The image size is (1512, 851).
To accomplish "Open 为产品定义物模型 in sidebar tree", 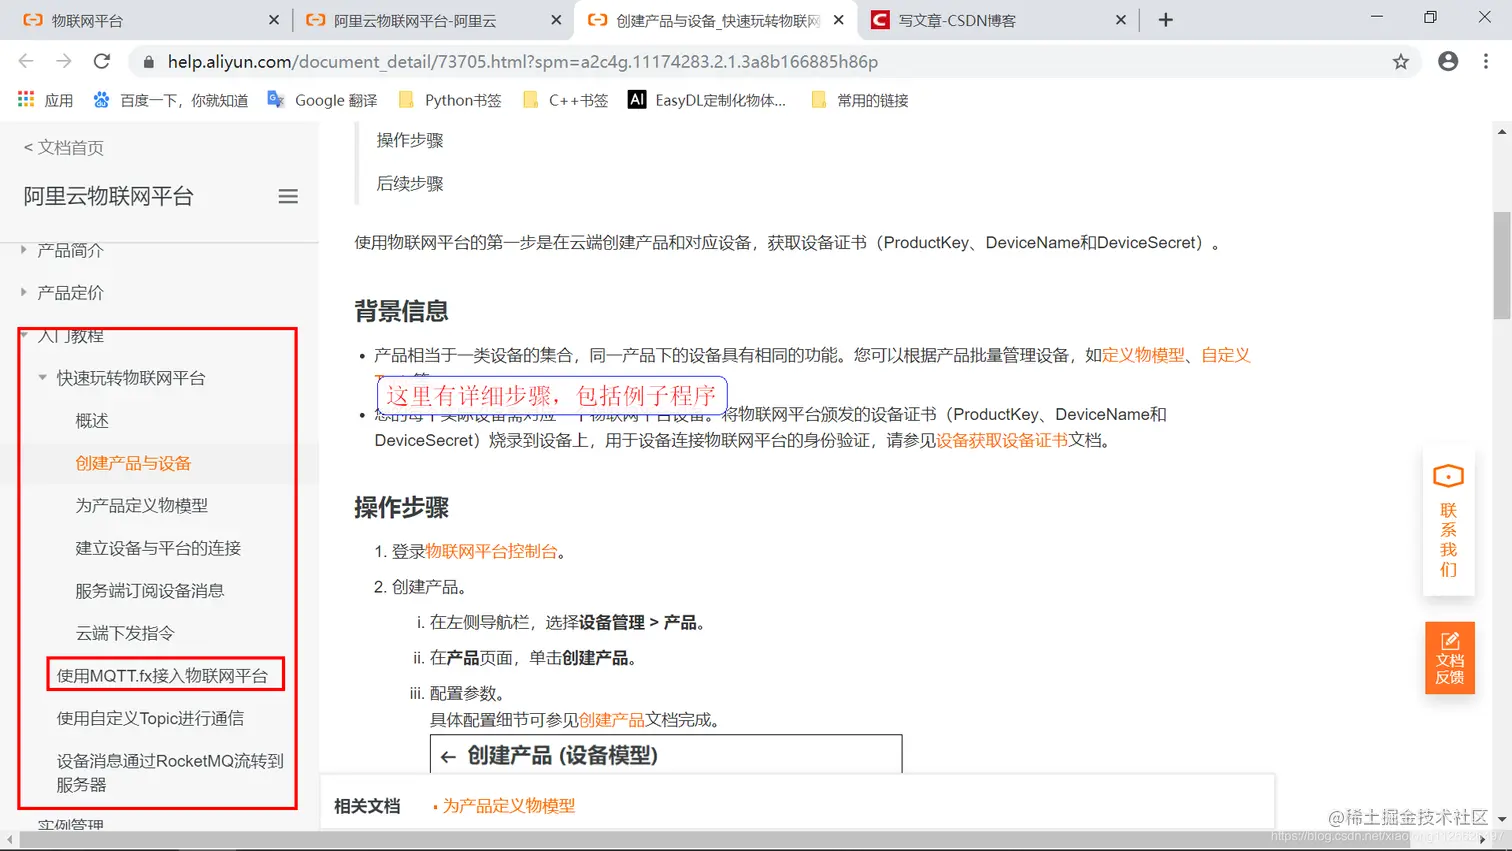I will click(142, 506).
